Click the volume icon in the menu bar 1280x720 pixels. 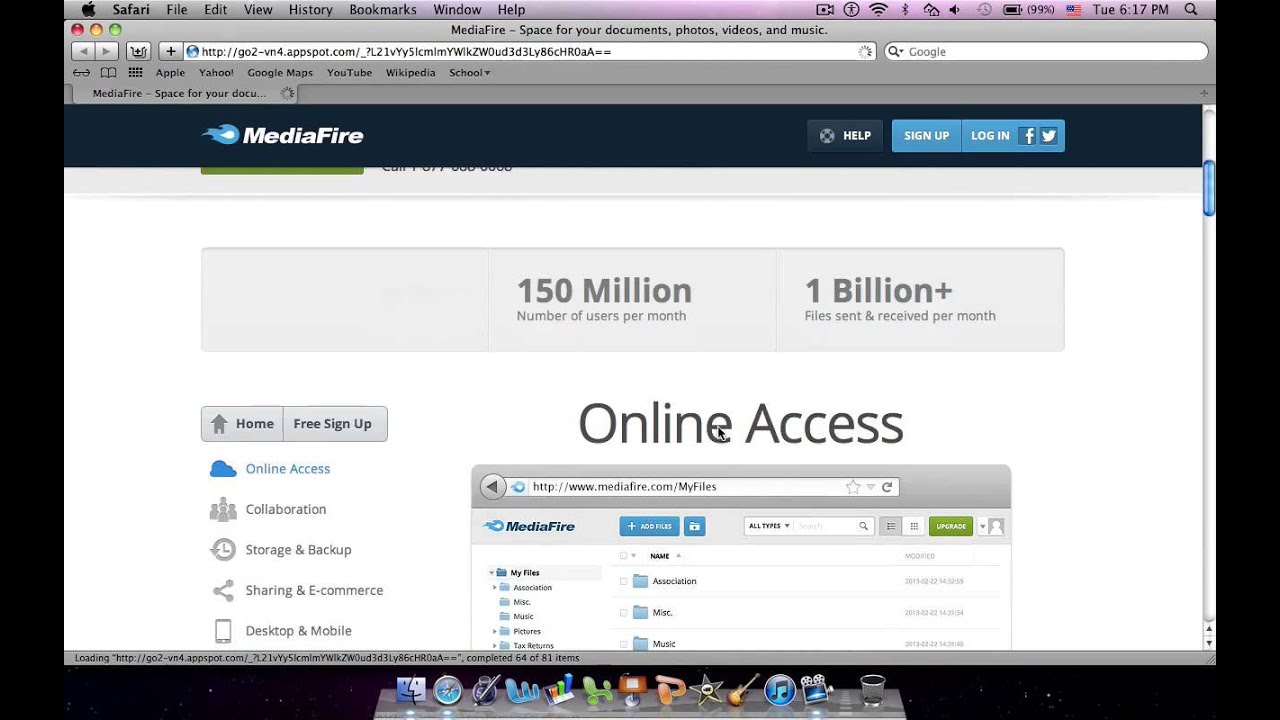[x=956, y=9]
